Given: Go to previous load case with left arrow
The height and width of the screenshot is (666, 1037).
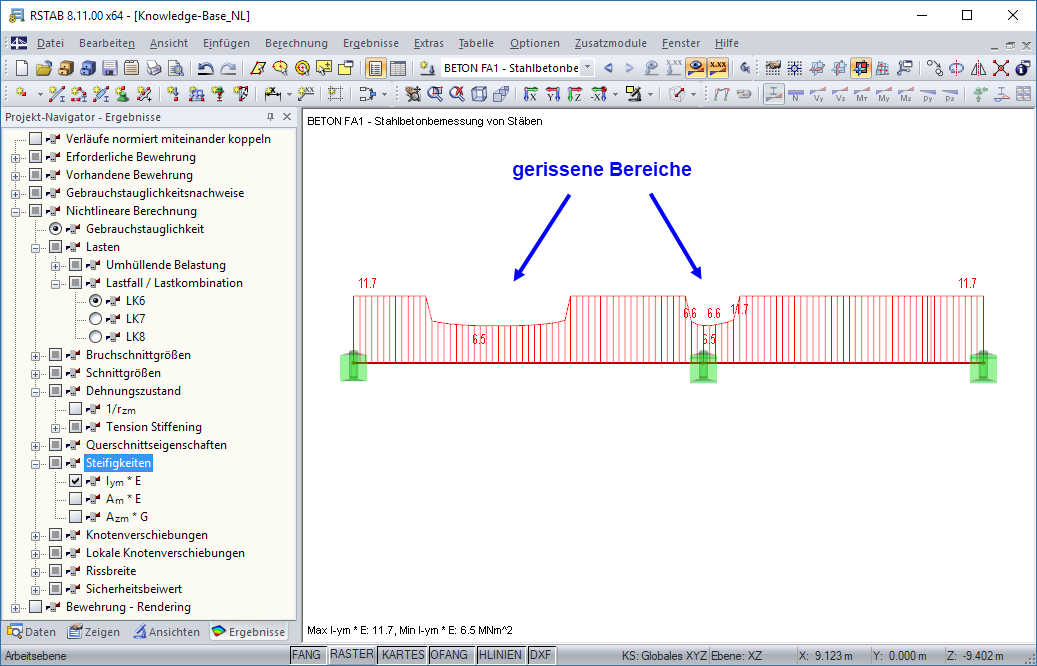Looking at the screenshot, I should 608,68.
